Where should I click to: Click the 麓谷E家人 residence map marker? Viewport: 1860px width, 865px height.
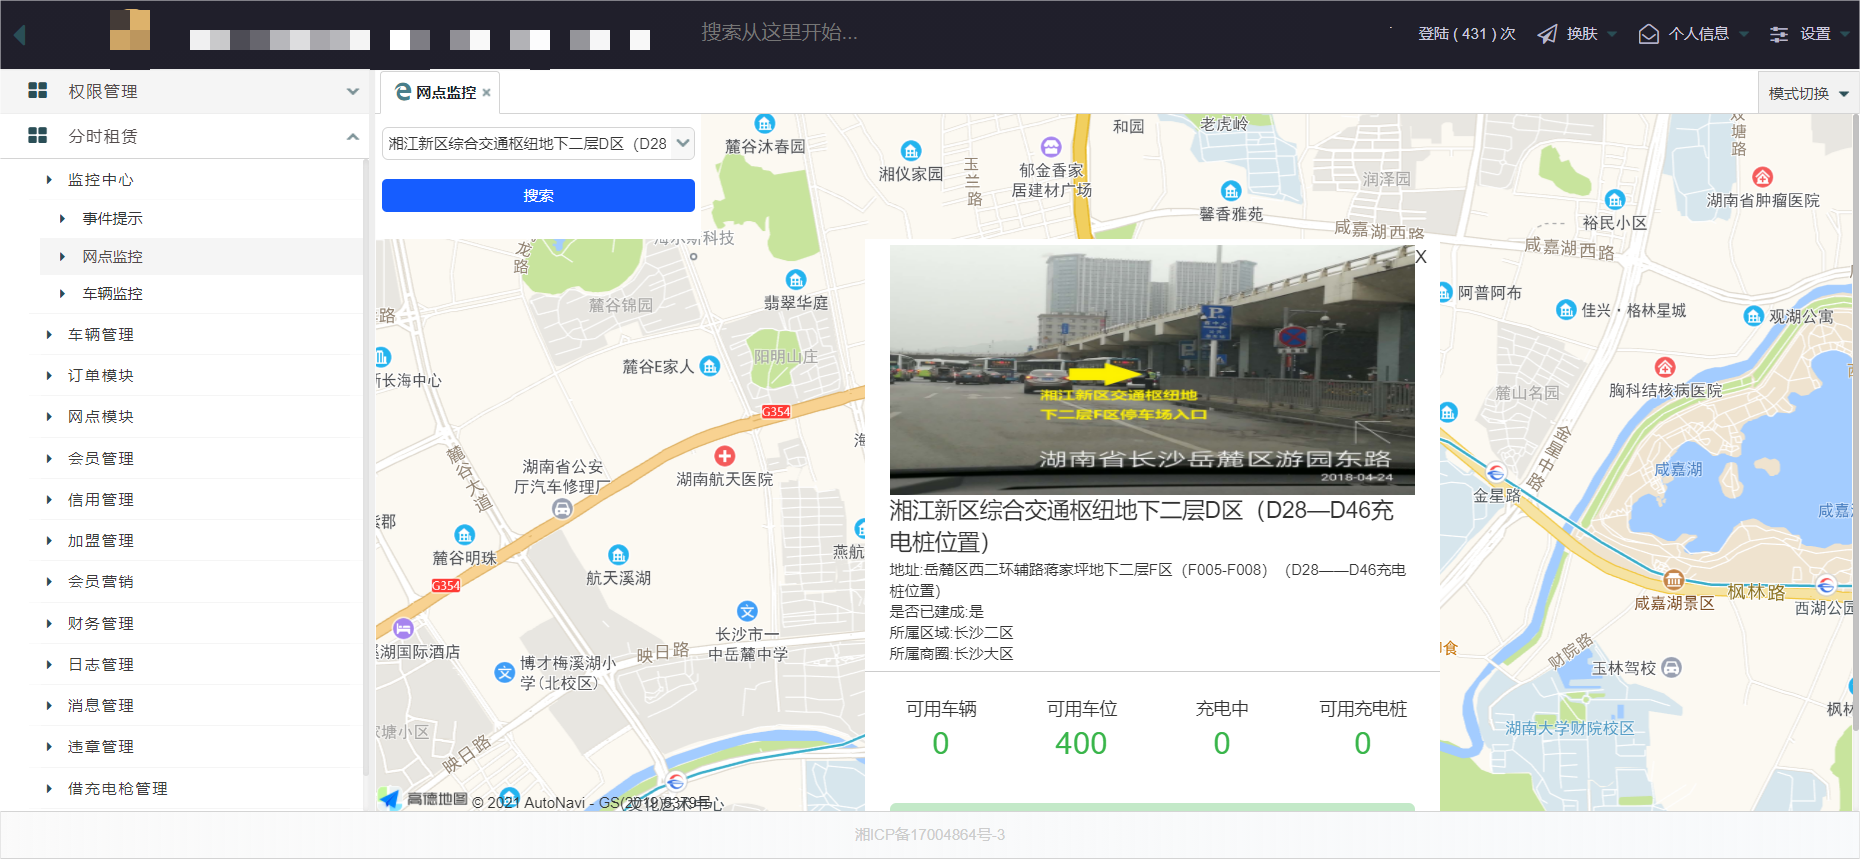click(x=710, y=366)
